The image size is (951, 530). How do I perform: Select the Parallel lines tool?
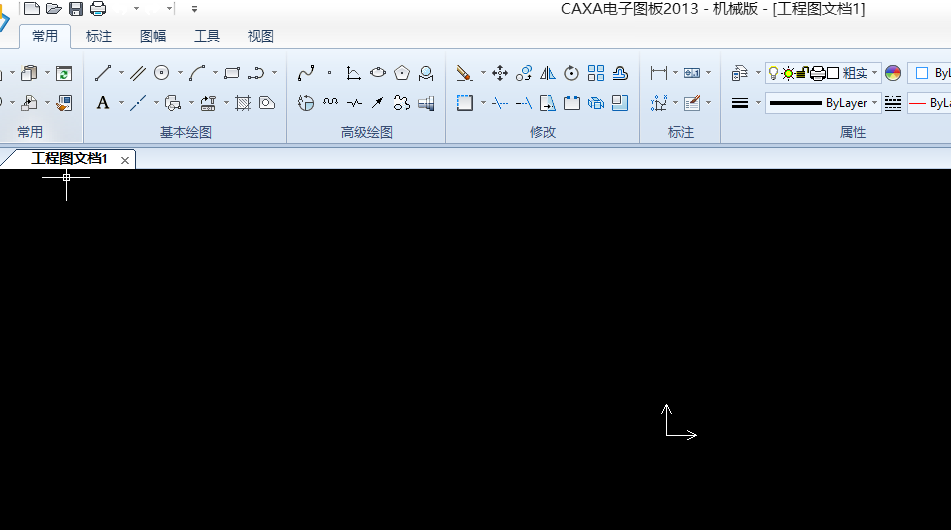click(x=138, y=73)
